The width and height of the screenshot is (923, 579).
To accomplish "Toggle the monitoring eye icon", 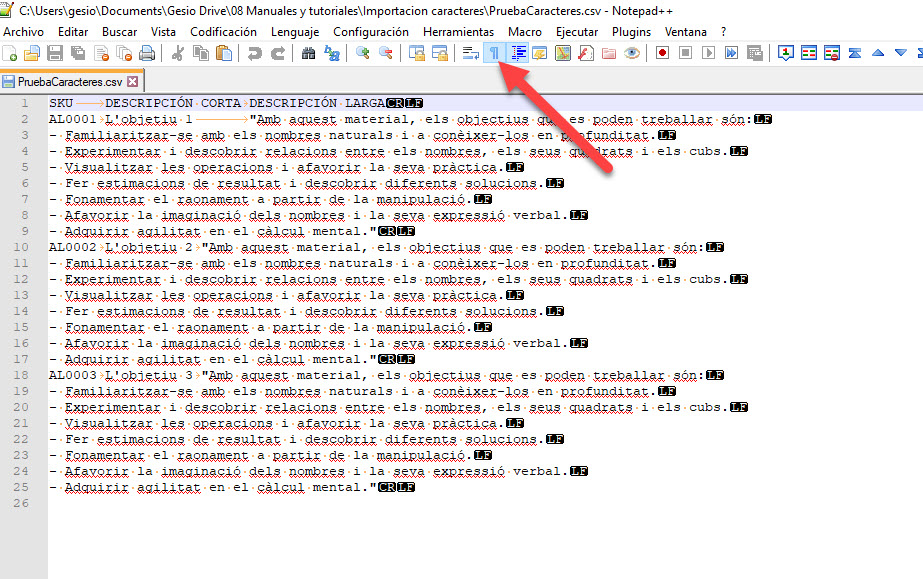I will pyautogui.click(x=632, y=54).
